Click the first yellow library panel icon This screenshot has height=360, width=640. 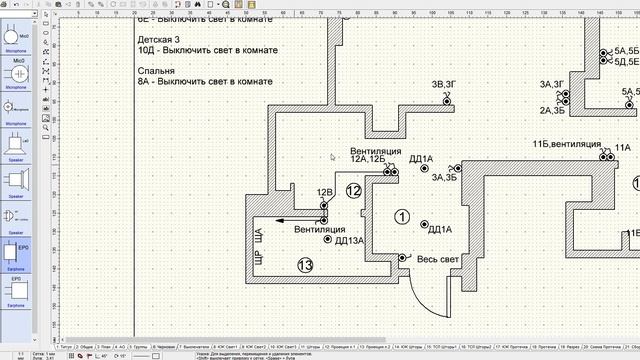coord(238,4)
